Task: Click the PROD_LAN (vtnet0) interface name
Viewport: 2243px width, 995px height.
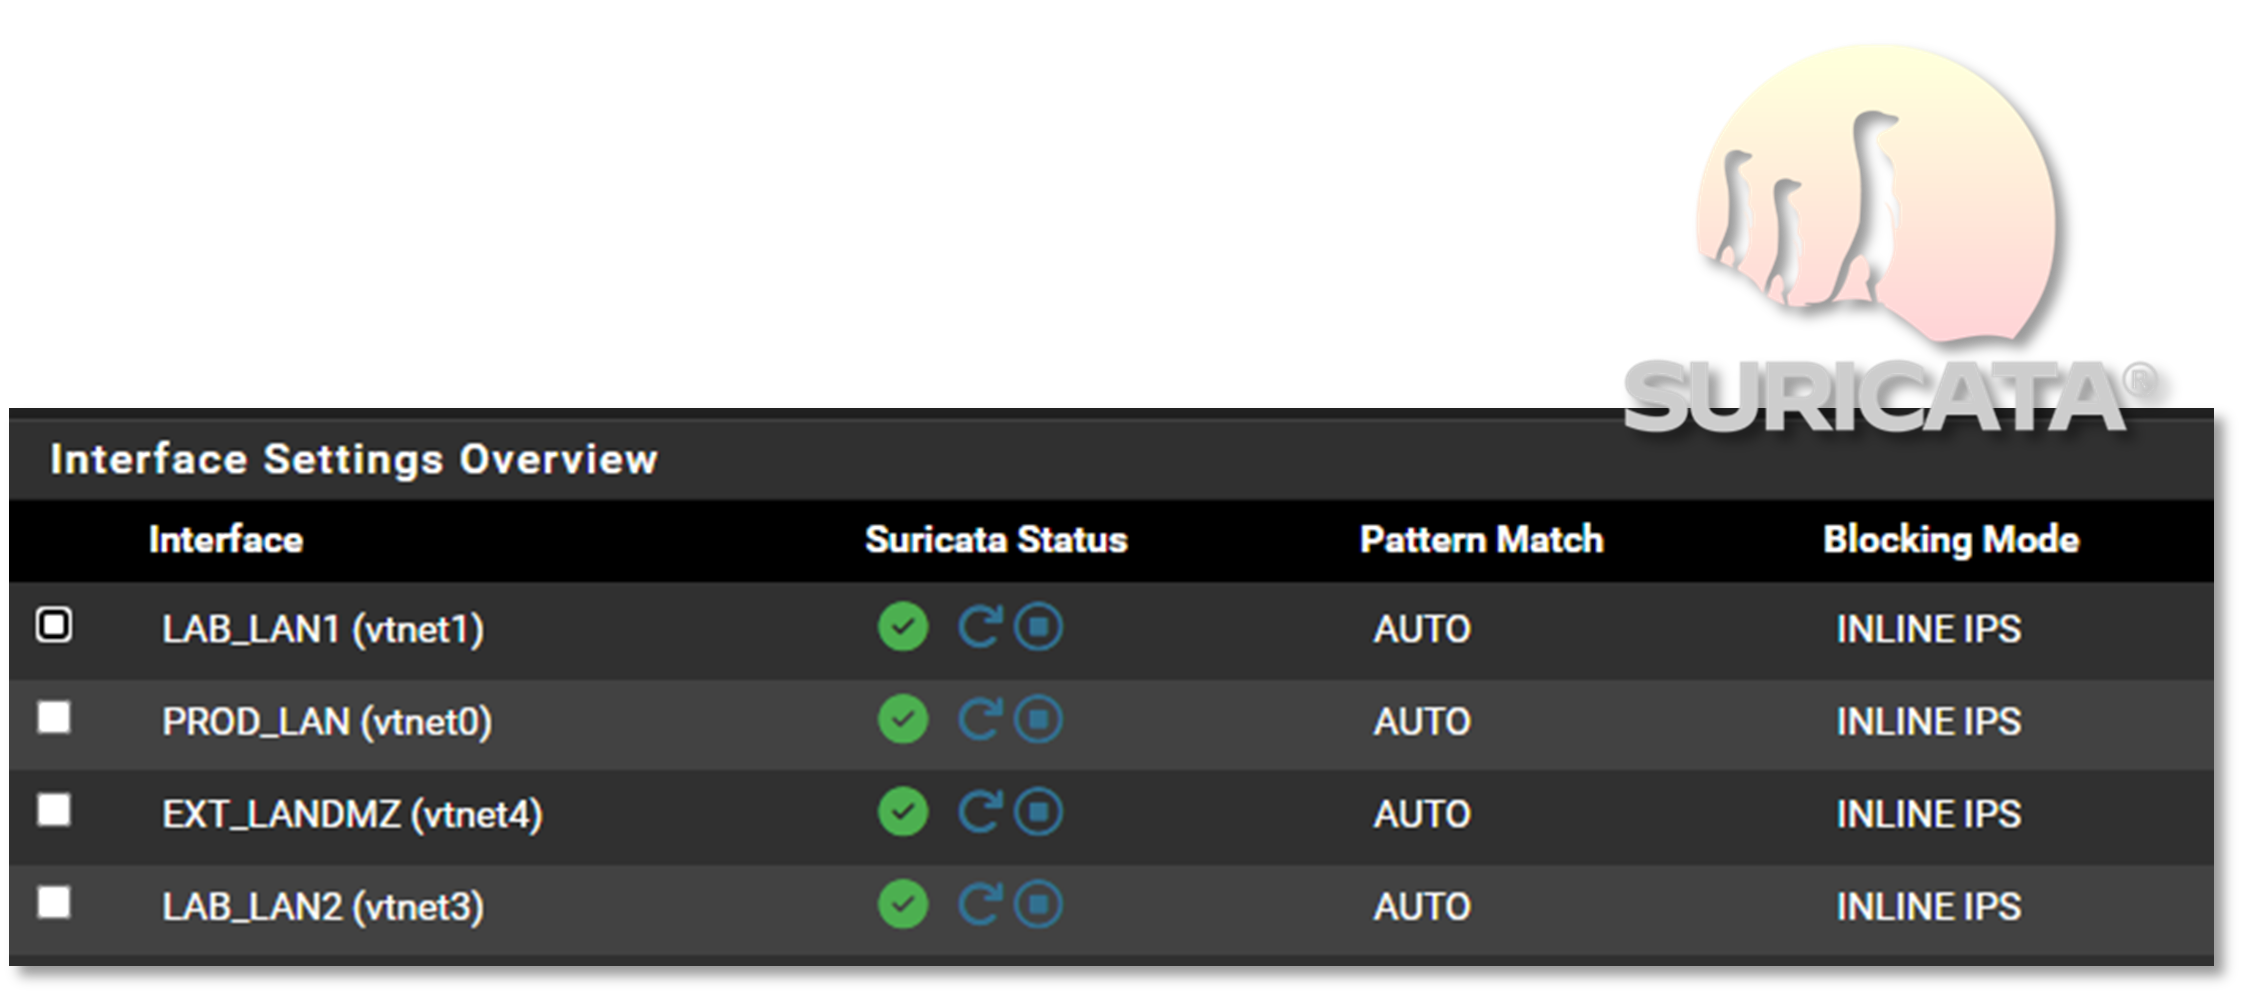Action: click(x=327, y=722)
